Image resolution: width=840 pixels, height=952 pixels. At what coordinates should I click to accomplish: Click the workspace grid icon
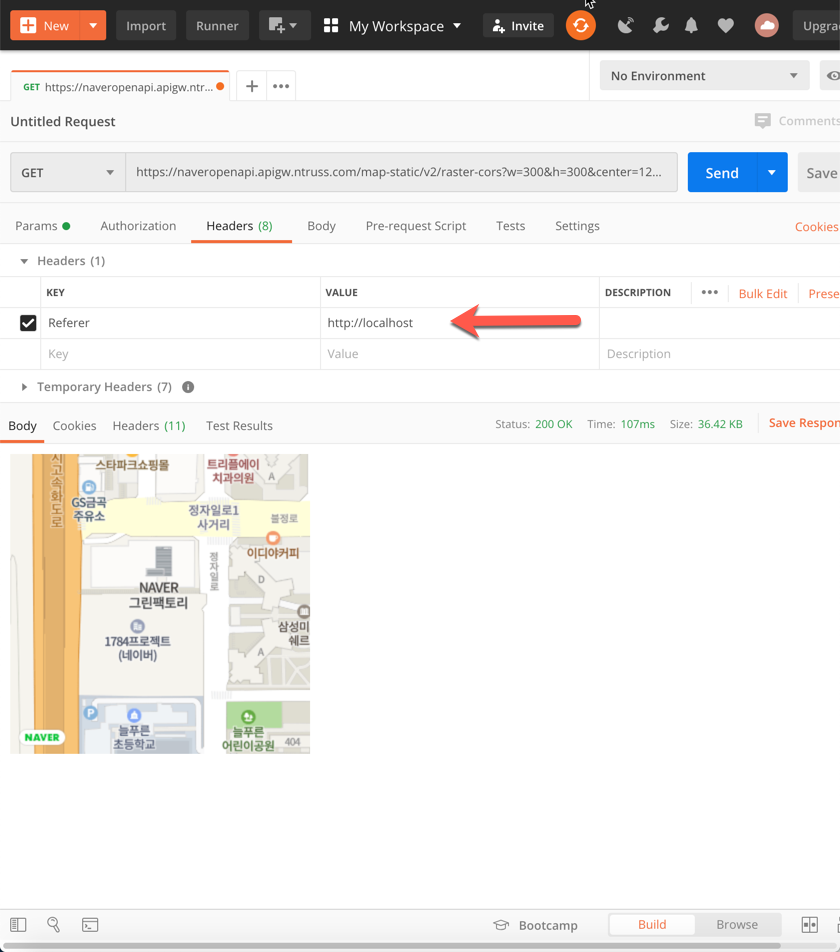coord(331,26)
